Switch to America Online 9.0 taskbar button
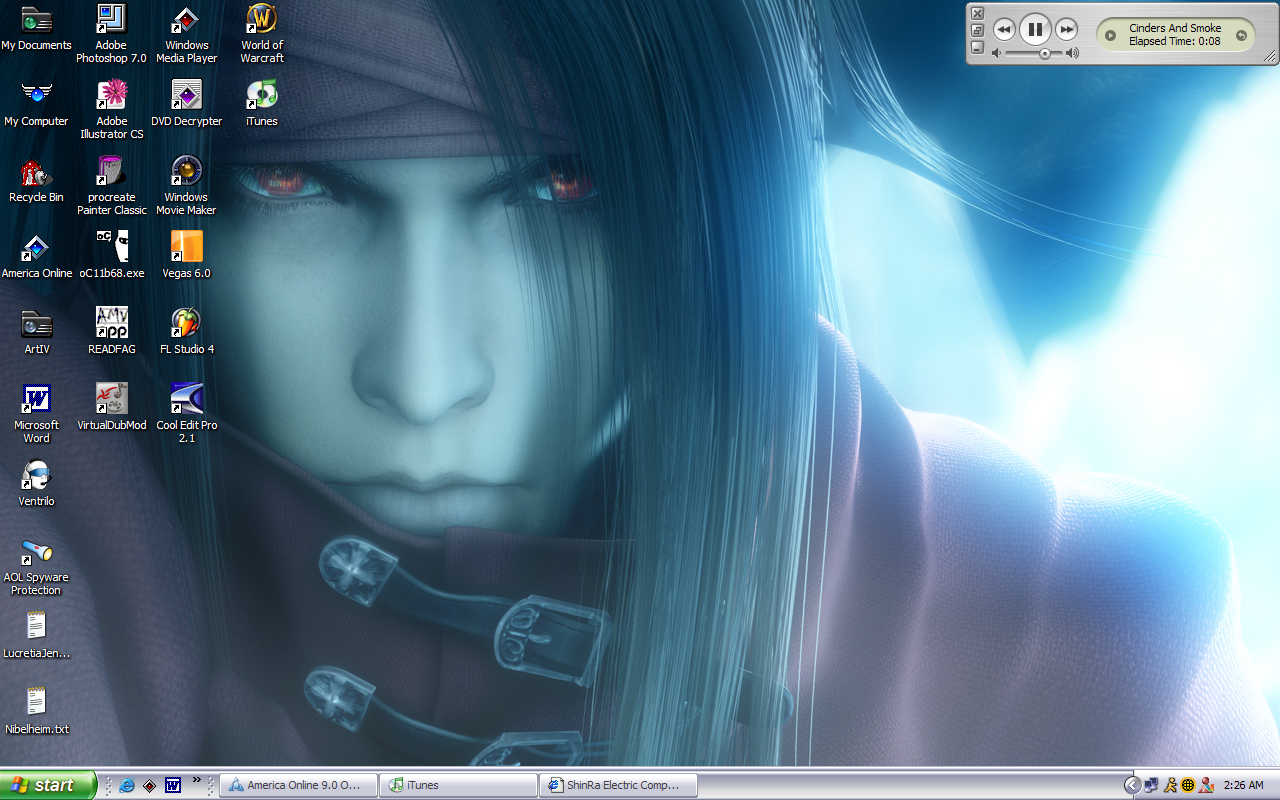The width and height of the screenshot is (1280, 800). pyautogui.click(x=299, y=785)
